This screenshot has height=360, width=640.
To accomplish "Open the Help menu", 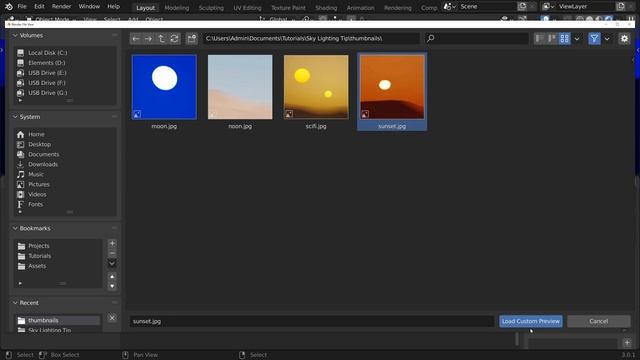I will coord(113,7).
